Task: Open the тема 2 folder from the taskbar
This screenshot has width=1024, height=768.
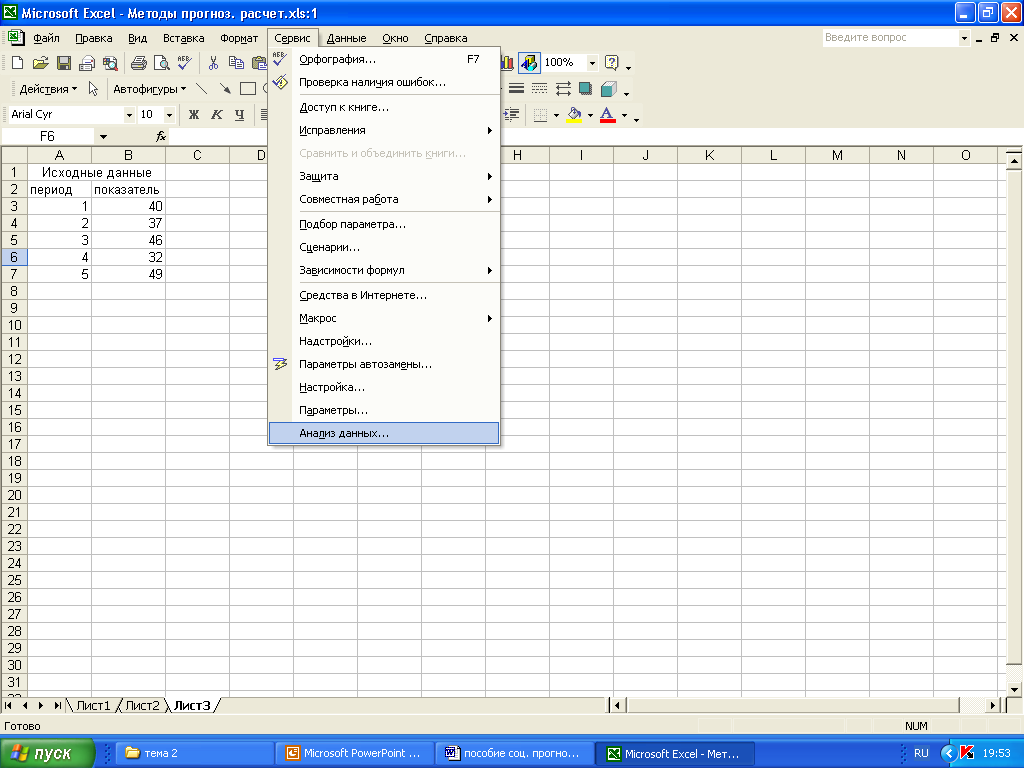Action: [194, 754]
